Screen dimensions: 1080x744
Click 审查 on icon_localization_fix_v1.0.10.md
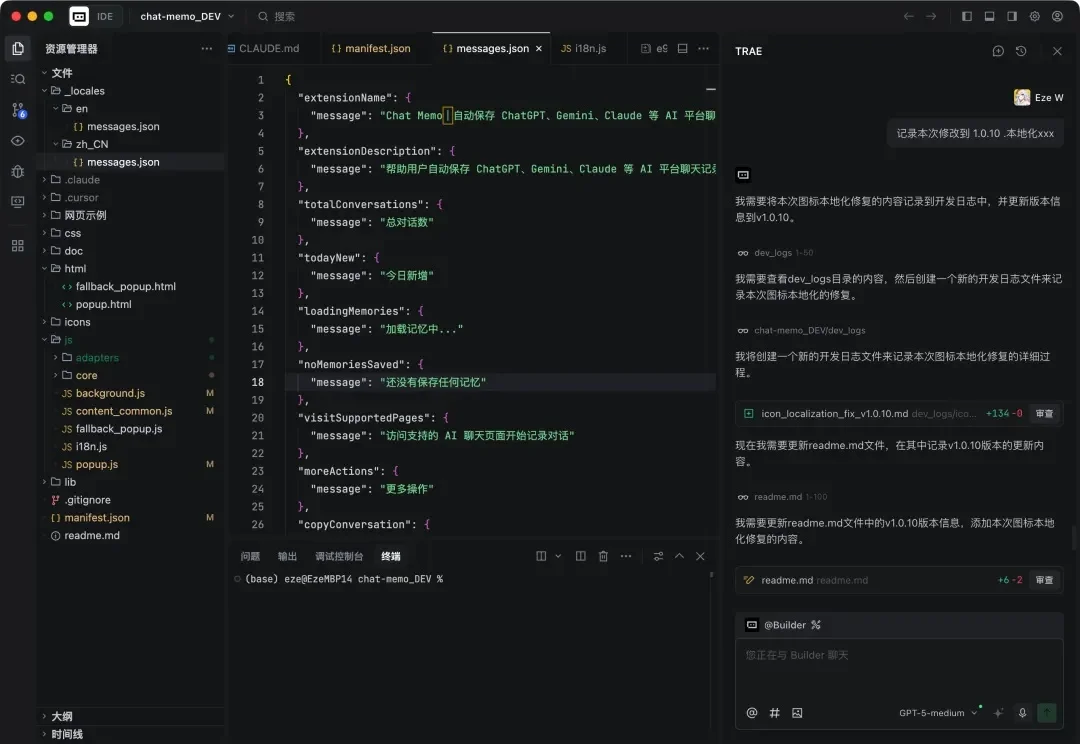[1043, 413]
